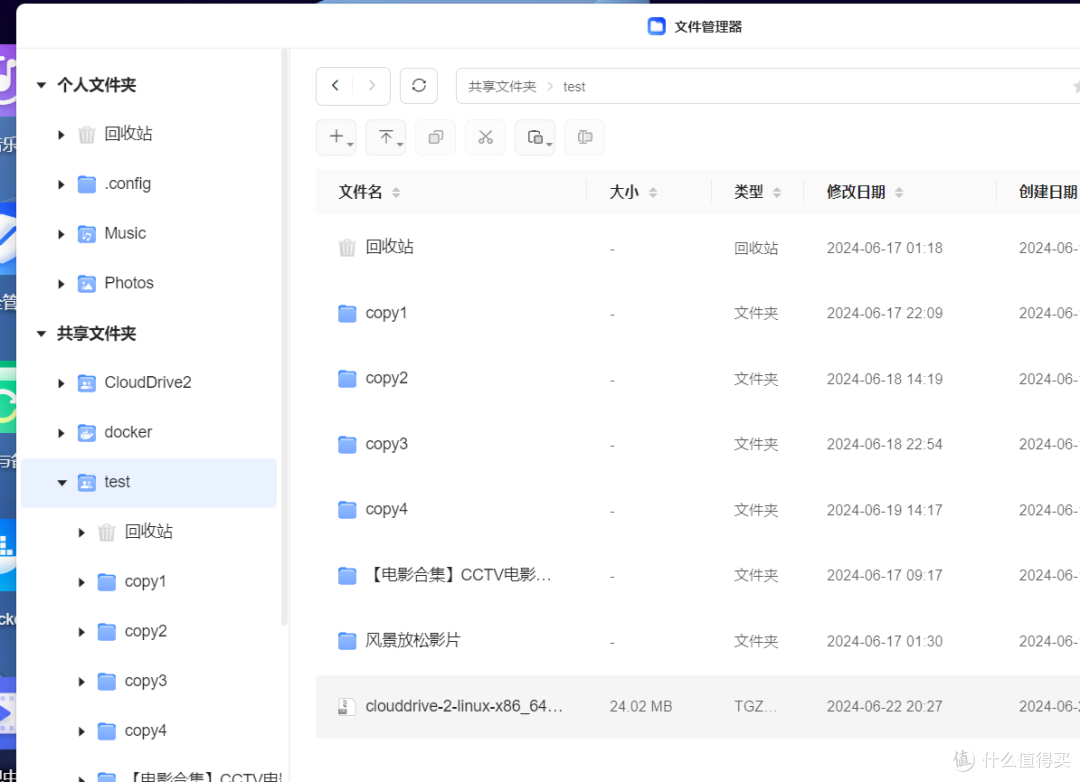Expand the .config folder node
Image resolution: width=1080 pixels, height=782 pixels.
point(61,185)
